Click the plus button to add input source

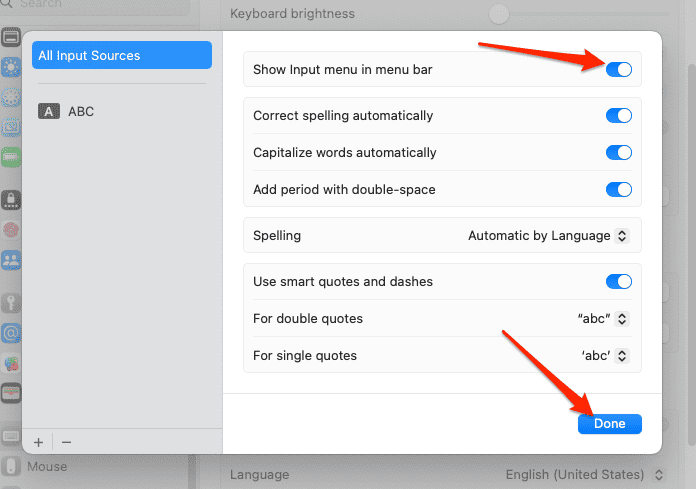pyautogui.click(x=38, y=441)
